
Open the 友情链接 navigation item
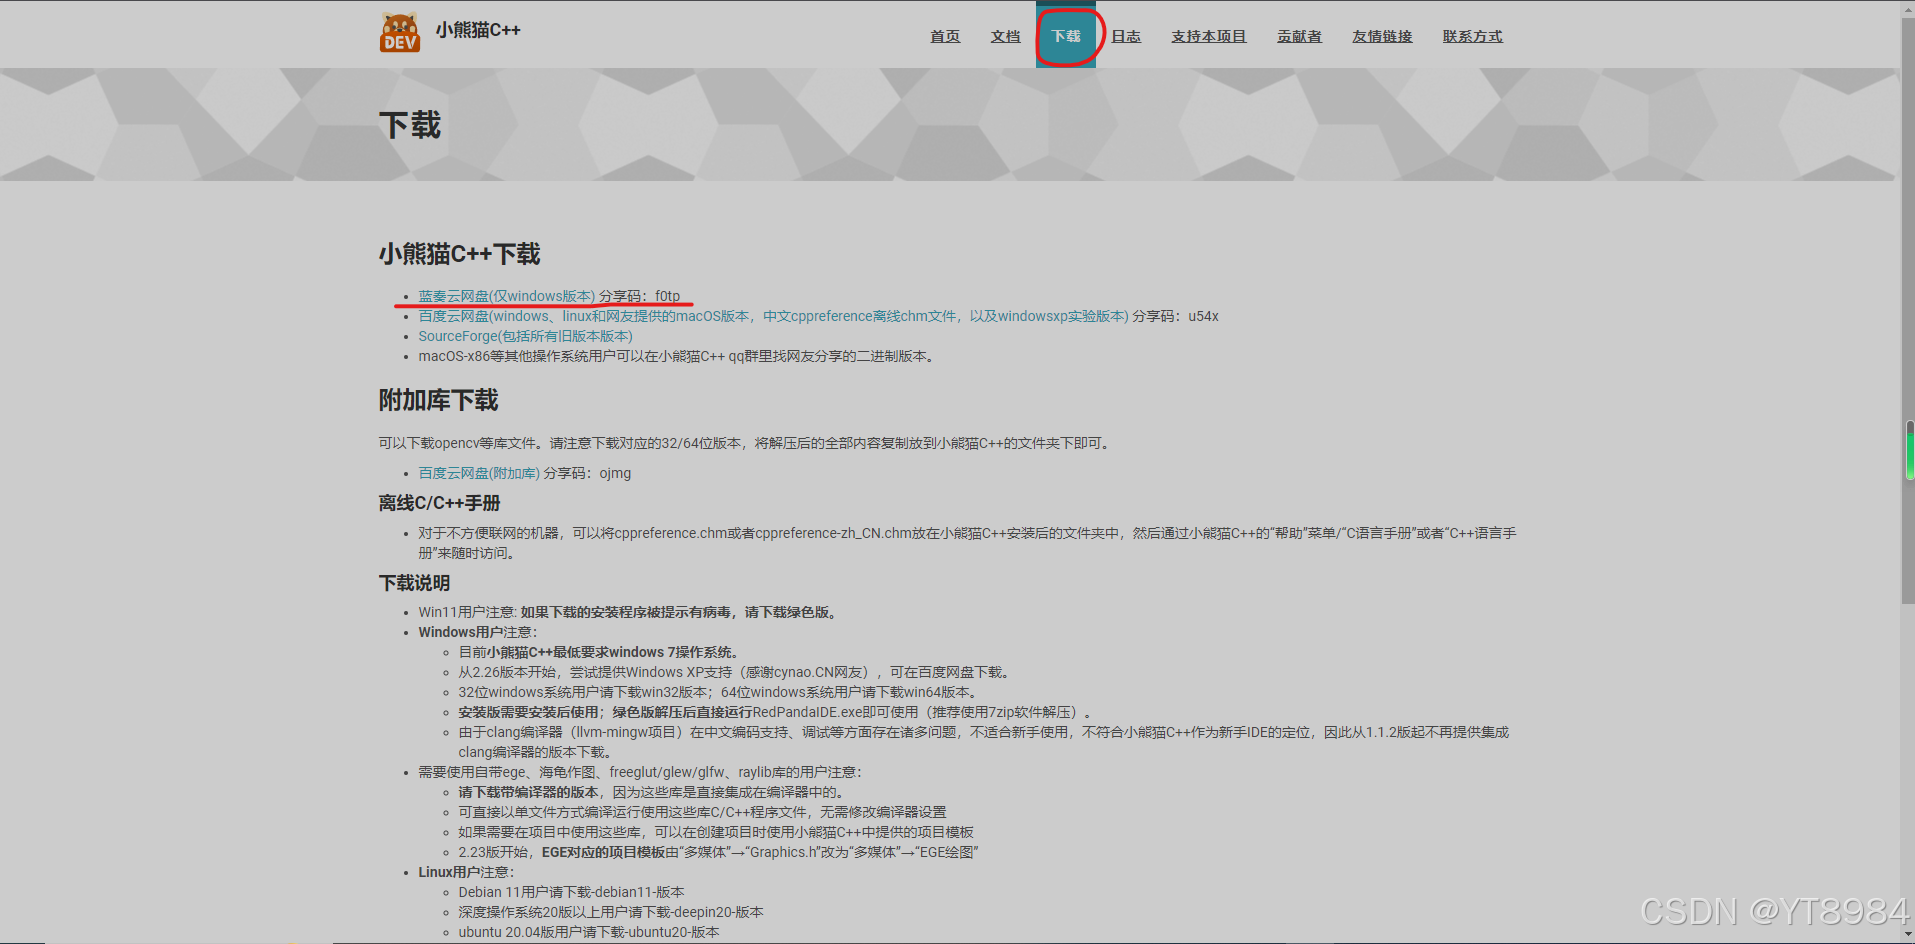1382,36
